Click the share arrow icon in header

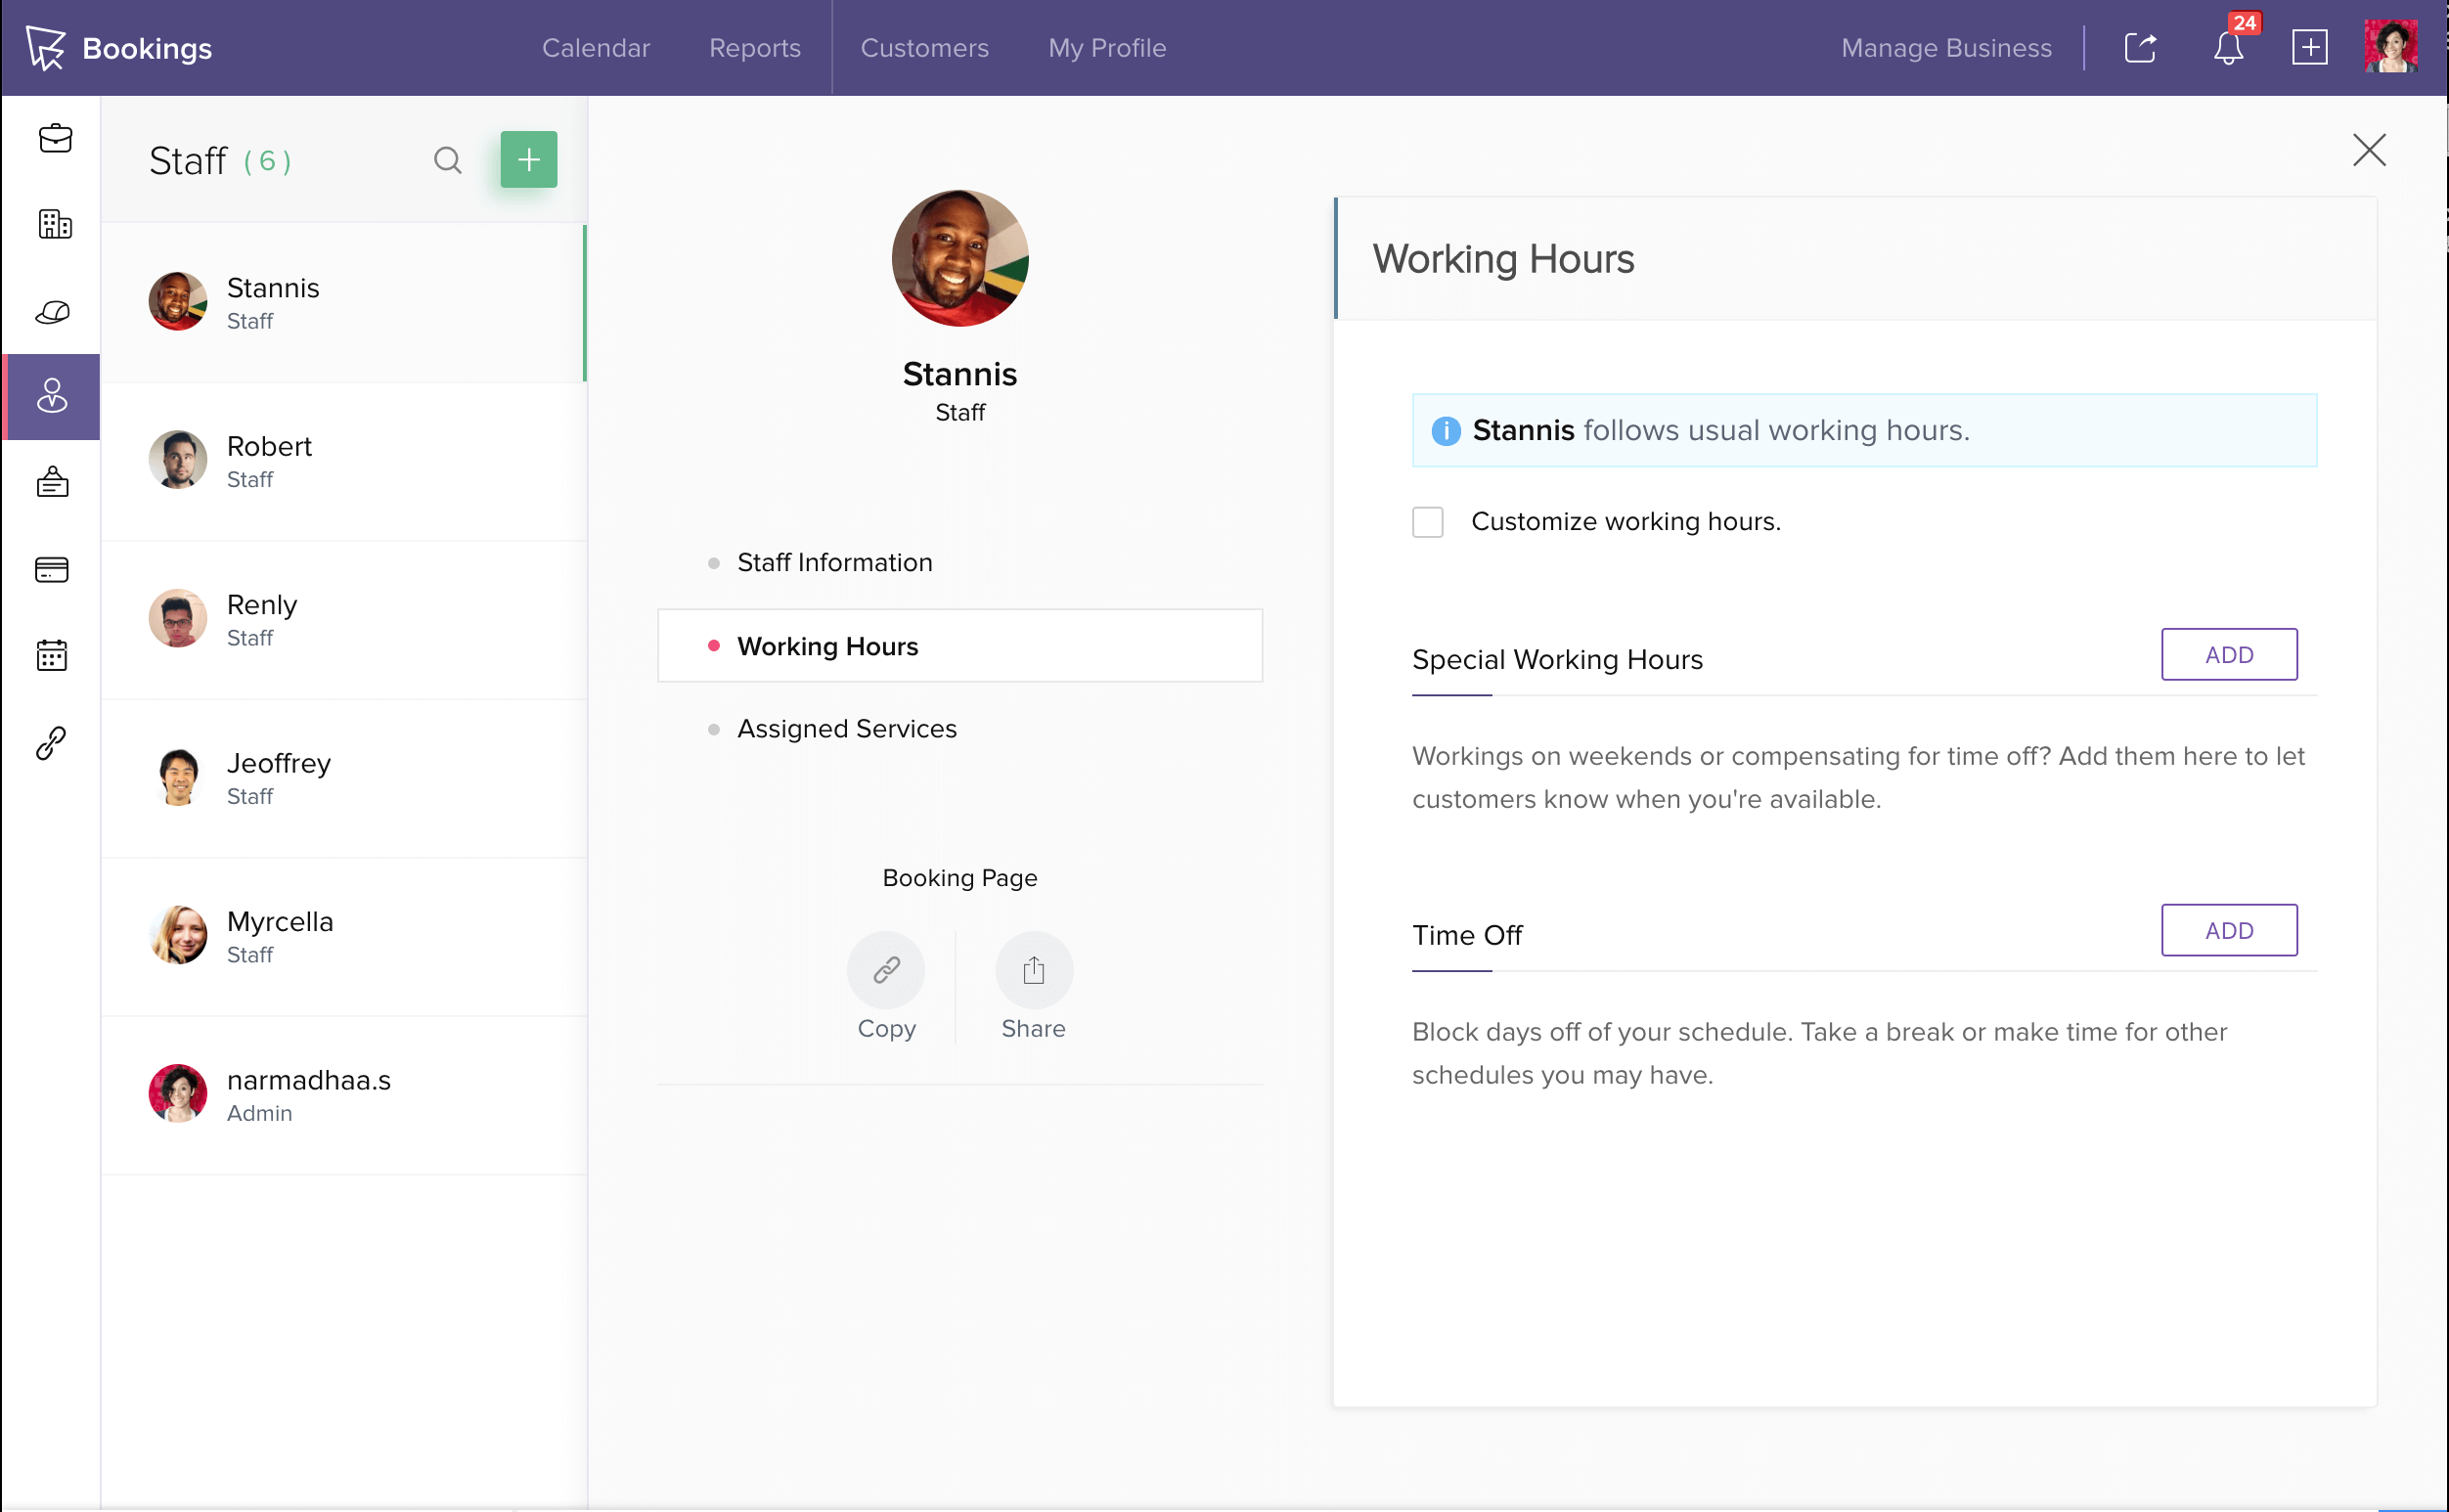(x=2139, y=48)
